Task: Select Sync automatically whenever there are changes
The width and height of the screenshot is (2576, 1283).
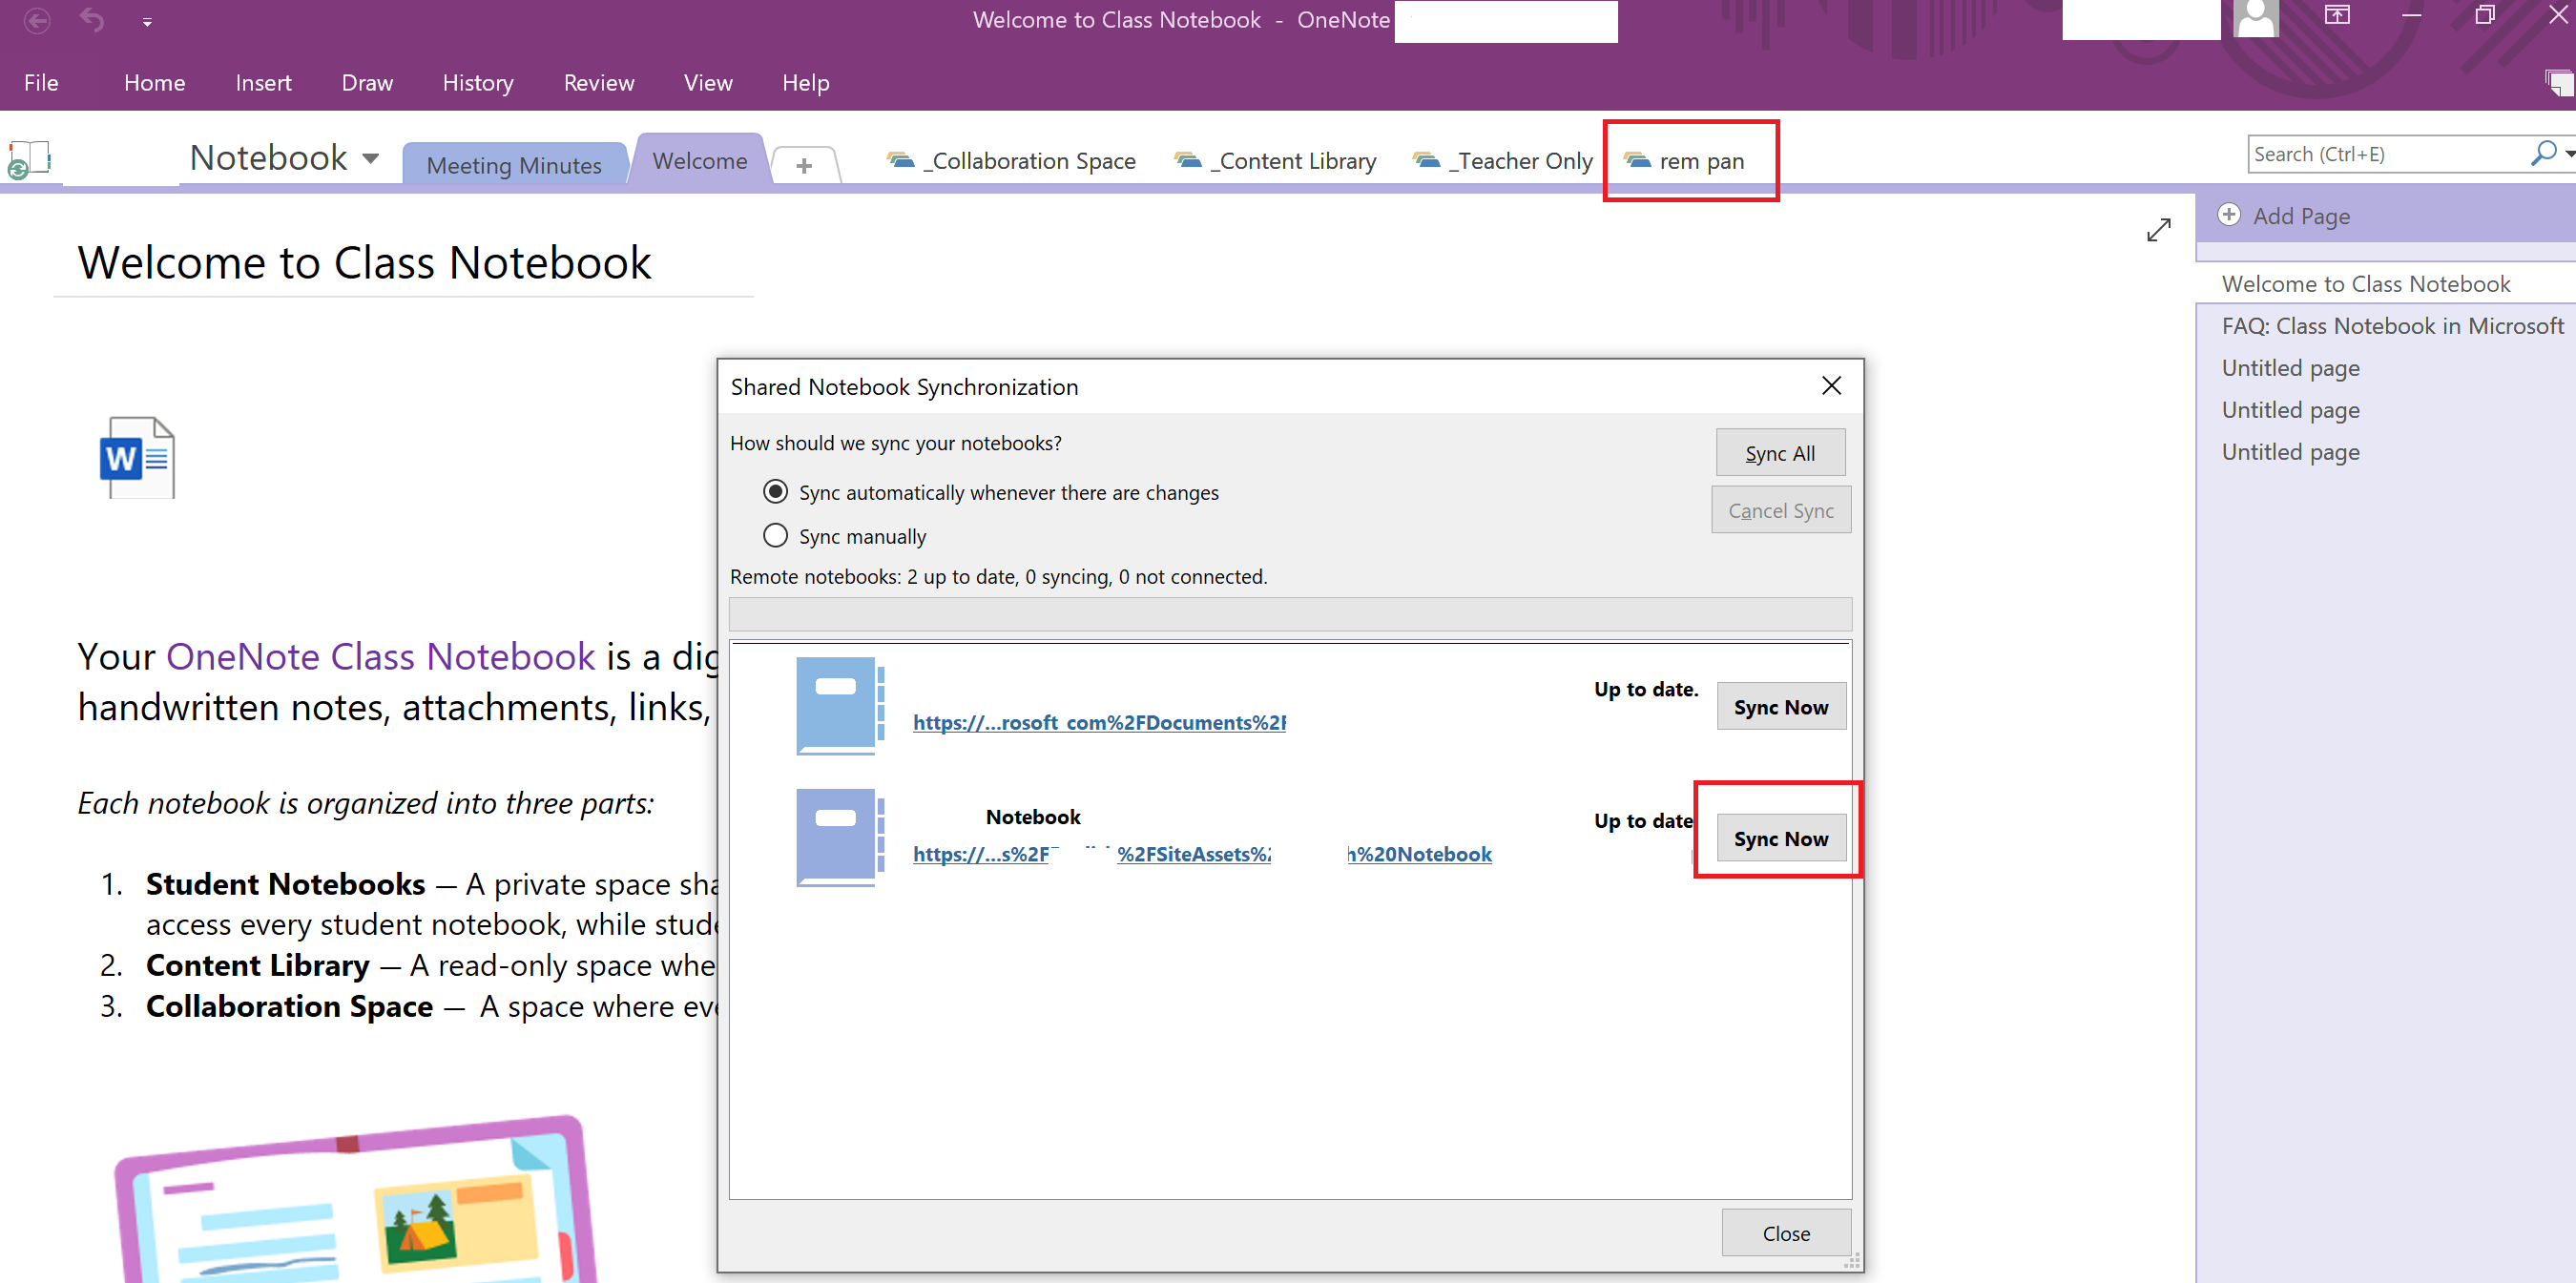Action: pos(776,491)
